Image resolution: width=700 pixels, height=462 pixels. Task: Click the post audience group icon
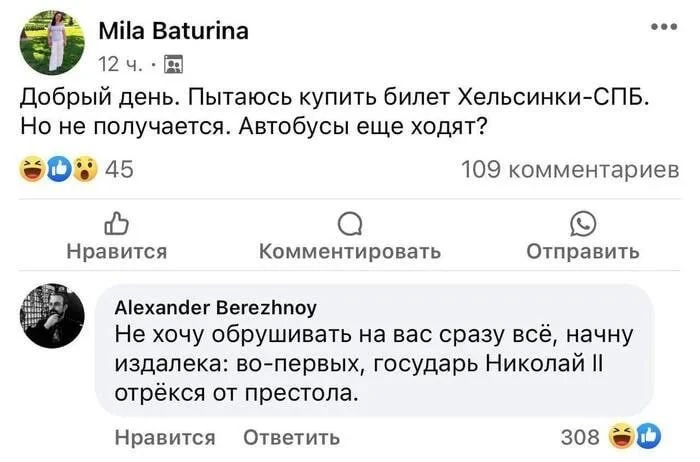(172, 65)
